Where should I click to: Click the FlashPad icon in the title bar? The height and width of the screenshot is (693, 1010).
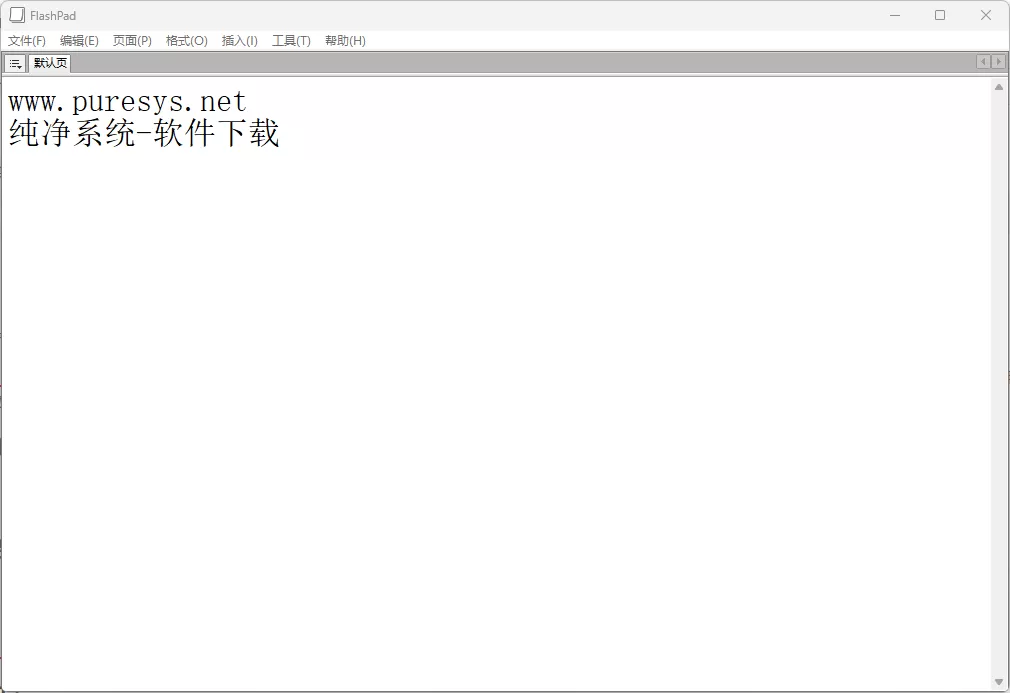tap(16, 14)
